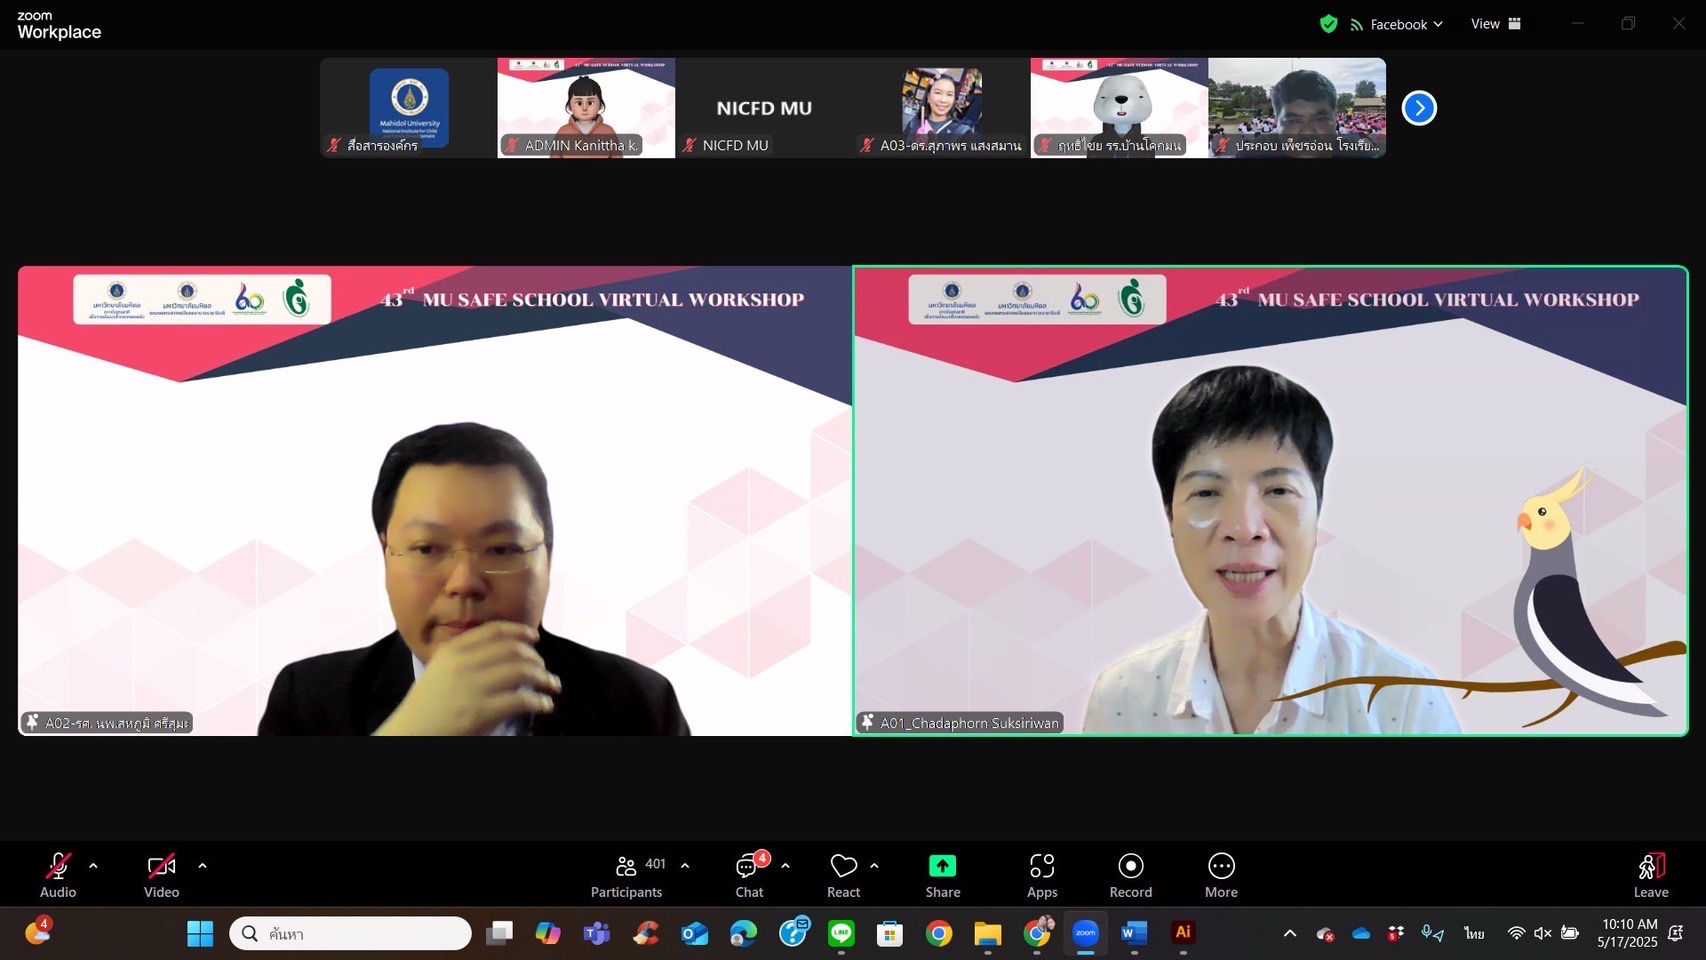
Task: Start recording with Record button
Action: point(1130,875)
